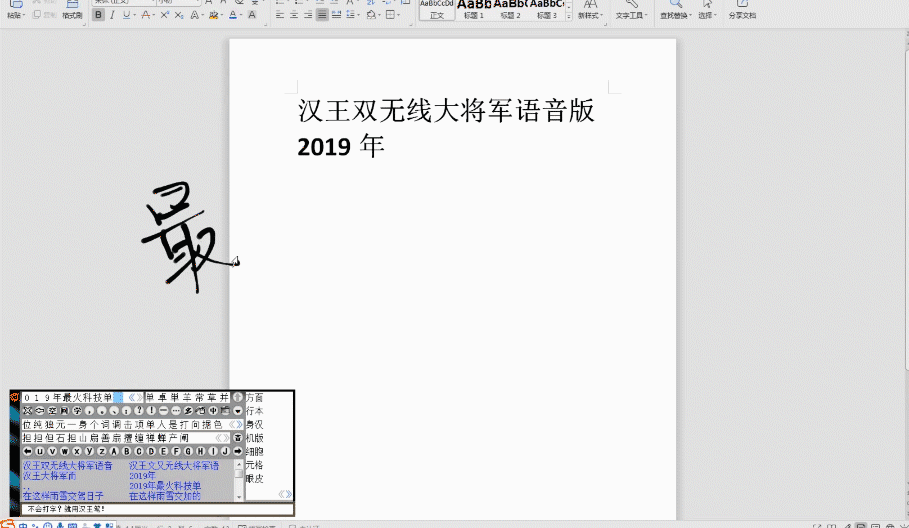Show next letters with right arrow key
This screenshot has width=909, height=528.
238,451
